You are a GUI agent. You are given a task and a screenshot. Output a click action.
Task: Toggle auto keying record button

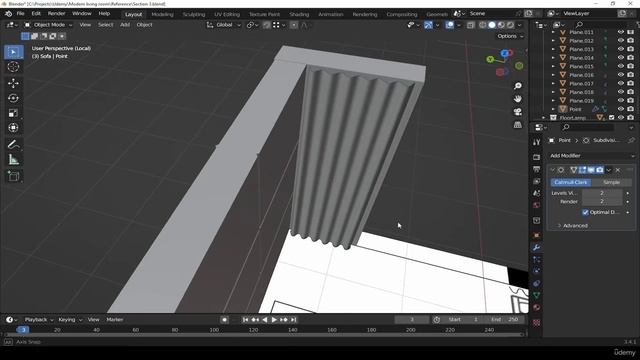(x=224, y=320)
